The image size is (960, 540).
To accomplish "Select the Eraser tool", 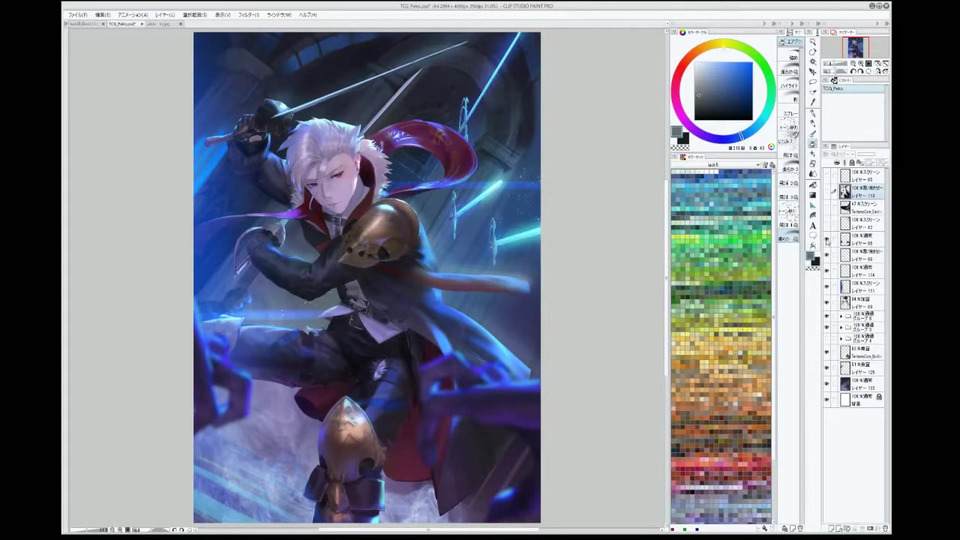I will click(812, 164).
